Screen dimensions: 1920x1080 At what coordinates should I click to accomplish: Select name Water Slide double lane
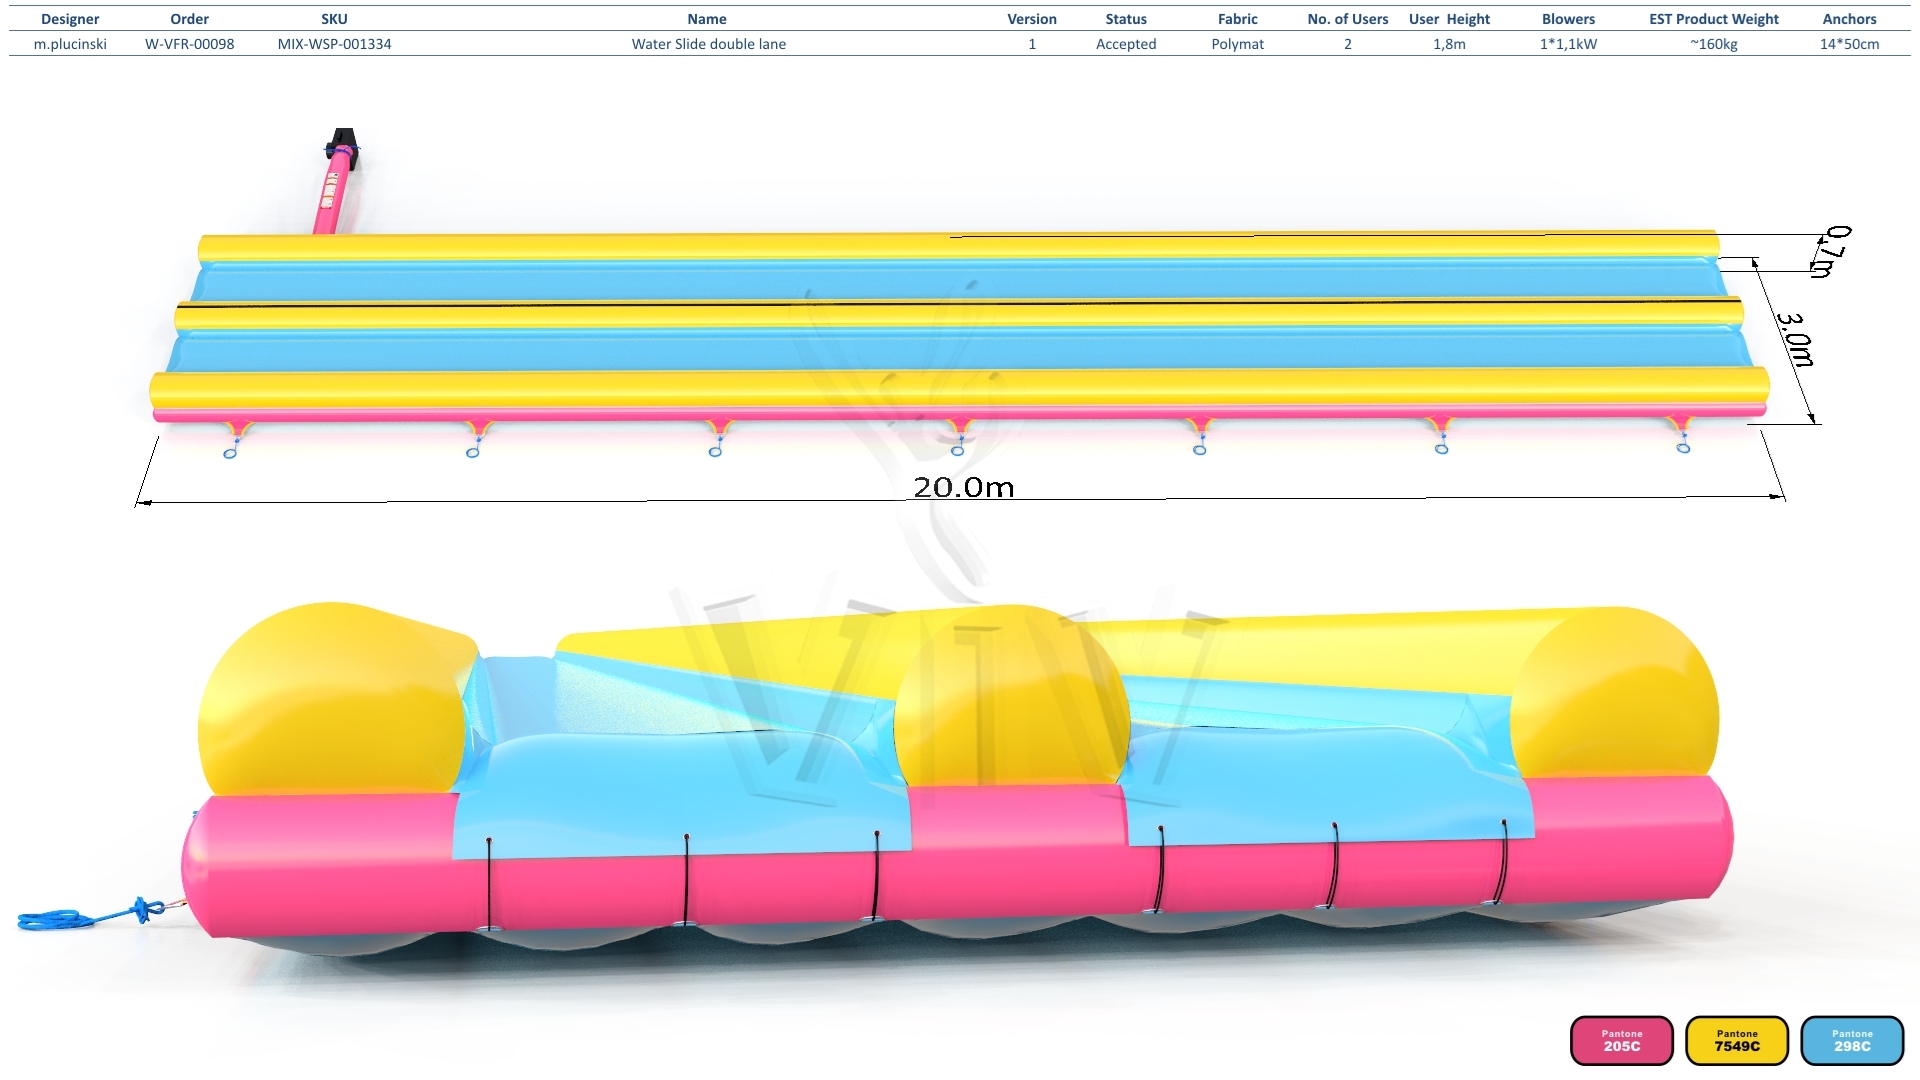[x=708, y=44]
